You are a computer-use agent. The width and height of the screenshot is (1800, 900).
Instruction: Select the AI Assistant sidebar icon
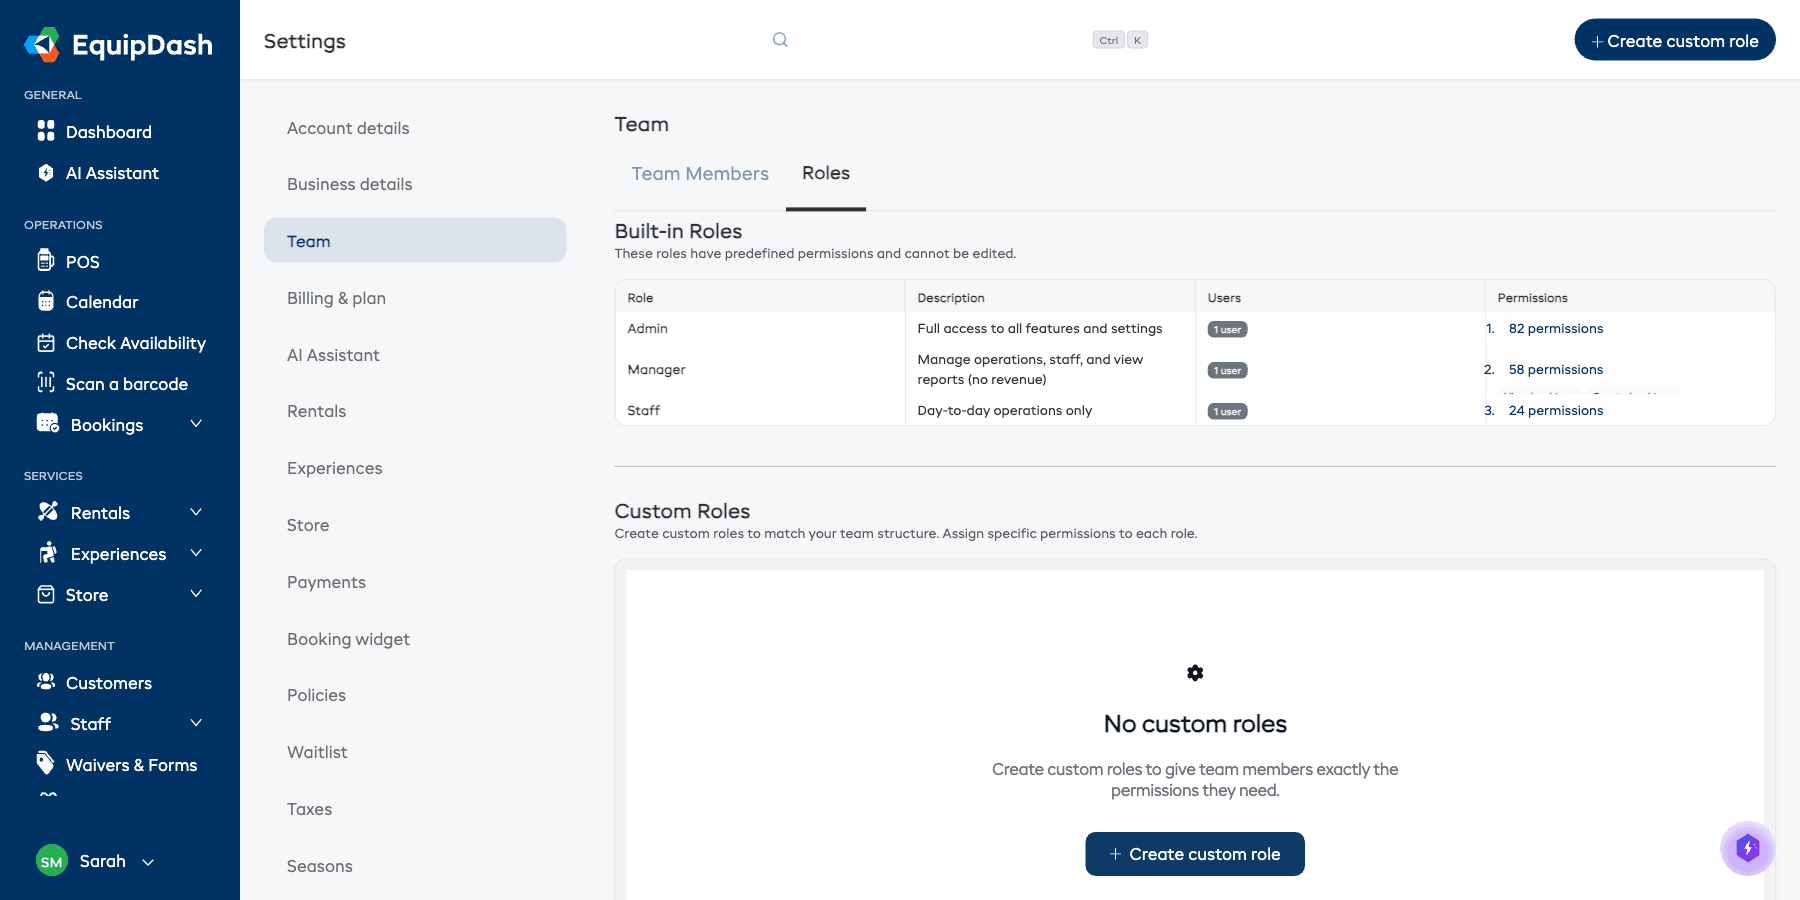click(46, 172)
